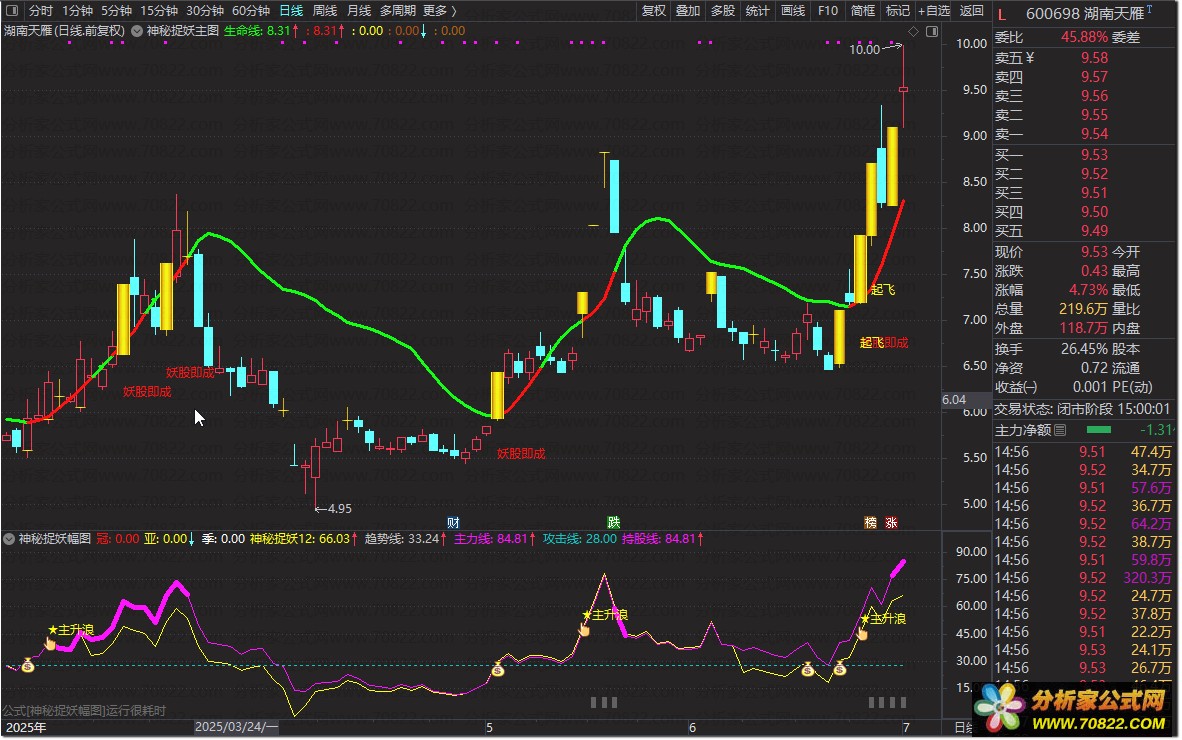Image resolution: width=1182 pixels, height=740 pixels.
Task: Click first 主升浪 pointing hand icon
Action: (x=50, y=643)
